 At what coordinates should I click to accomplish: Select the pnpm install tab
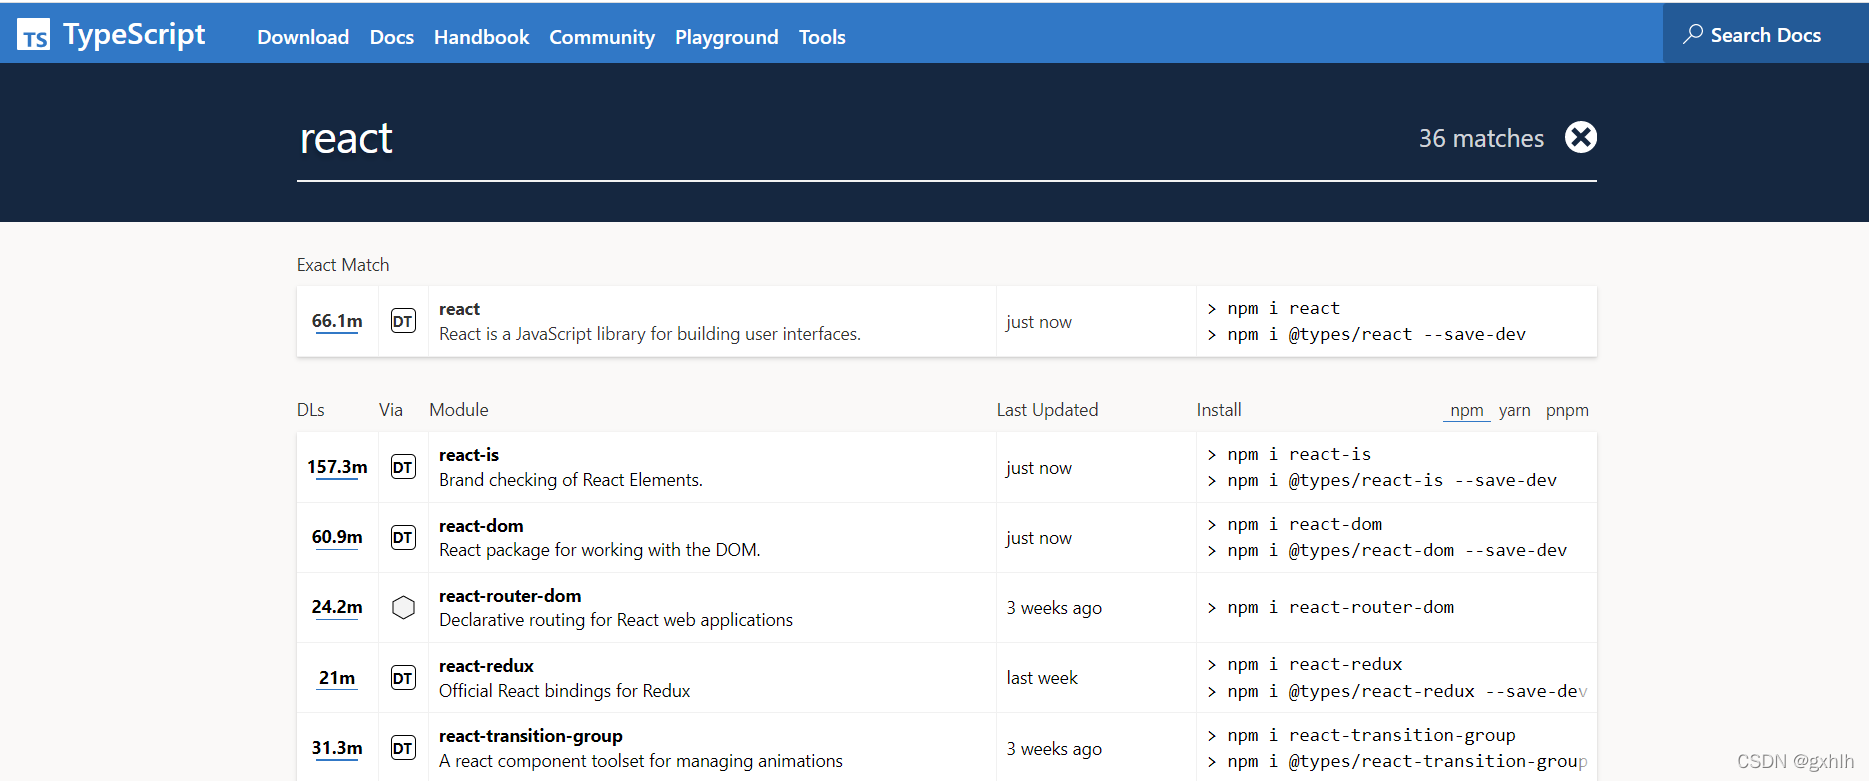tap(1567, 410)
